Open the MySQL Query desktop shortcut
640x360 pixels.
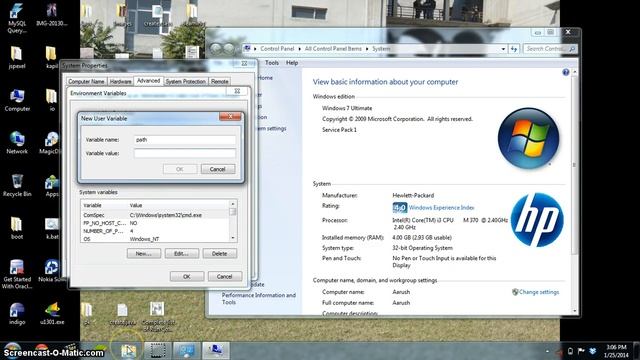pos(17,18)
